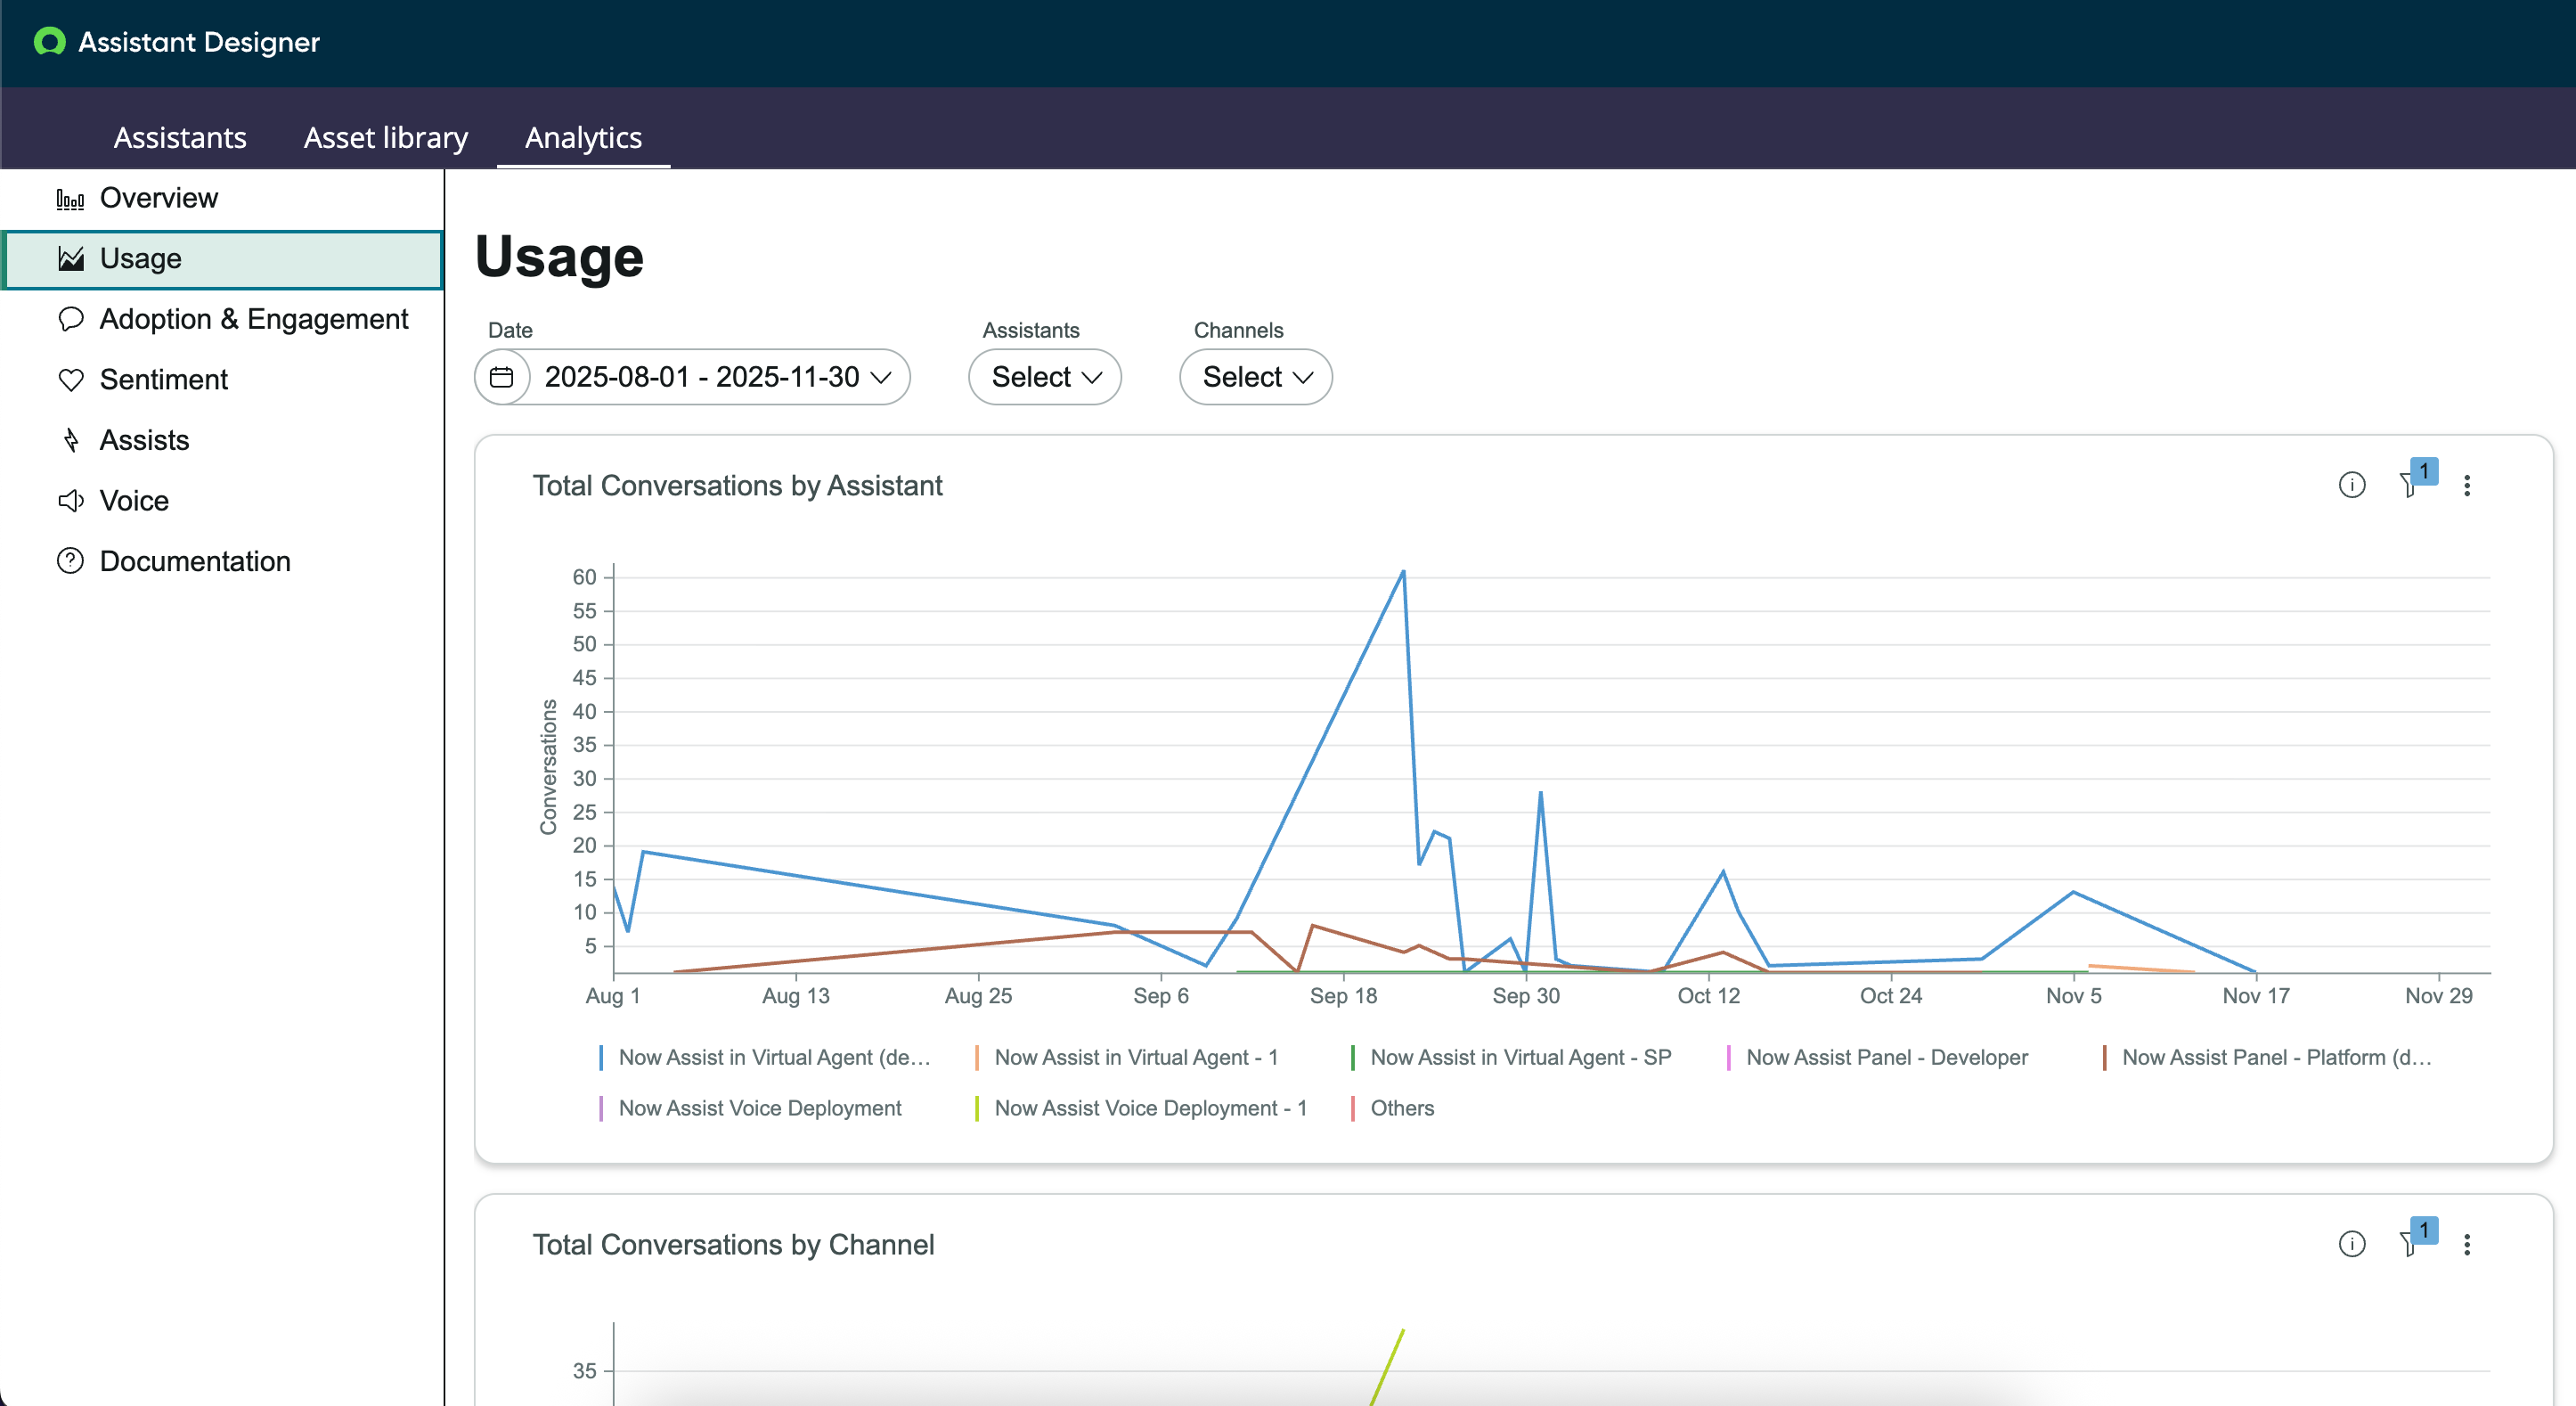Screen dimensions: 2576x1406
Task: Toggle Now Assist Voice Deployment legend entry
Action: click(x=750, y=1108)
